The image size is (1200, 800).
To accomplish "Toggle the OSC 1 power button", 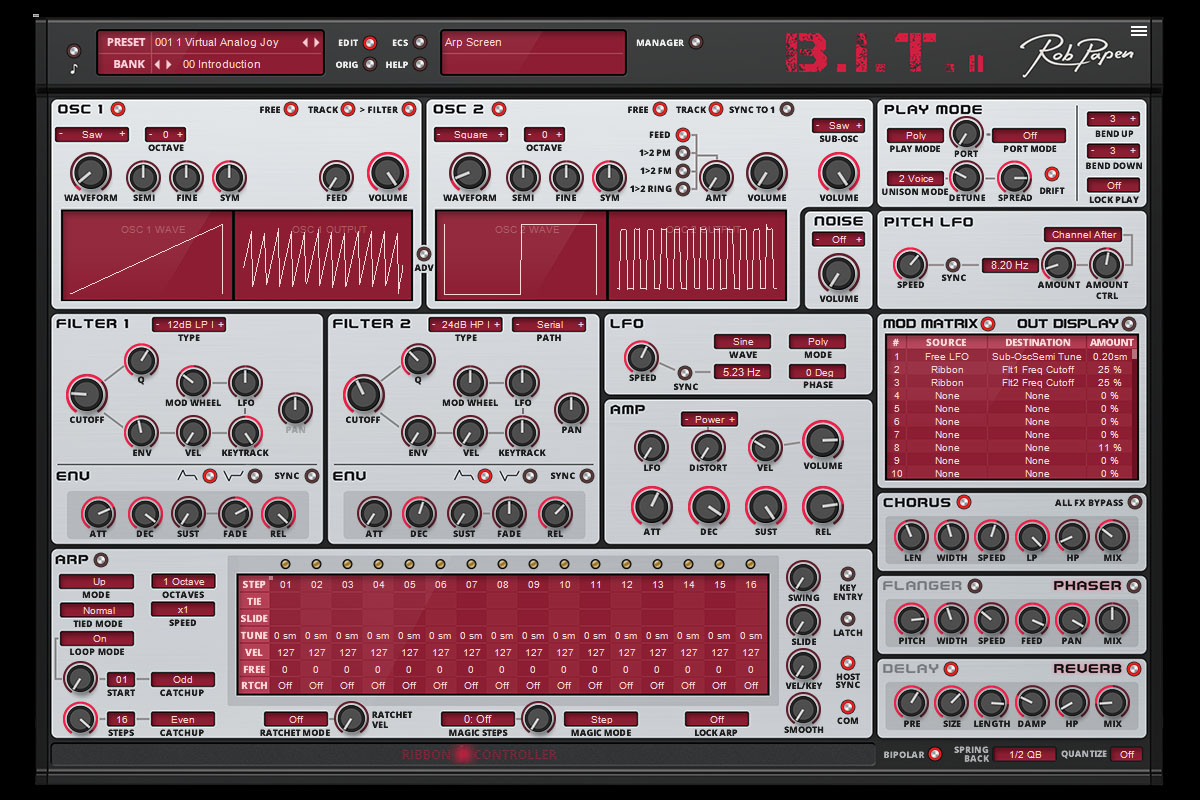I will point(118,109).
